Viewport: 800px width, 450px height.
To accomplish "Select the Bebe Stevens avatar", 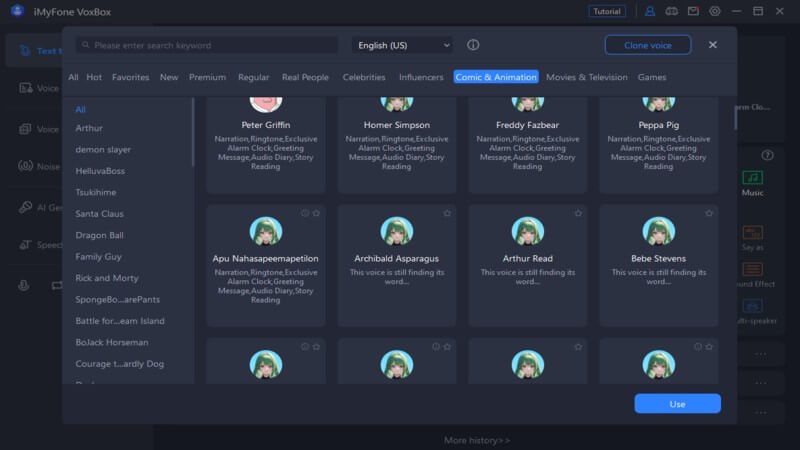I will click(659, 231).
